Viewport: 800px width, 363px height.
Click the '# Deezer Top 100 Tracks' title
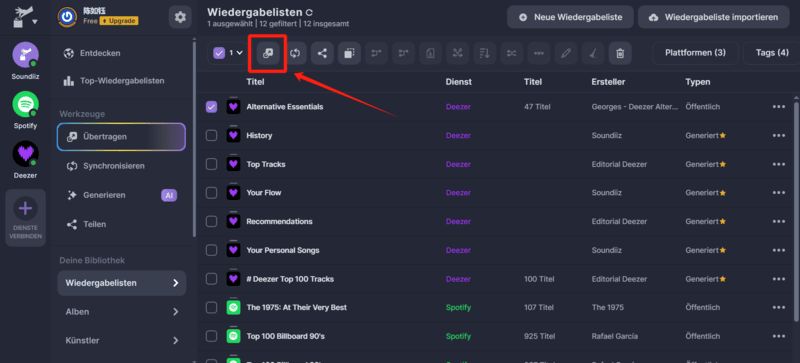[290, 279]
